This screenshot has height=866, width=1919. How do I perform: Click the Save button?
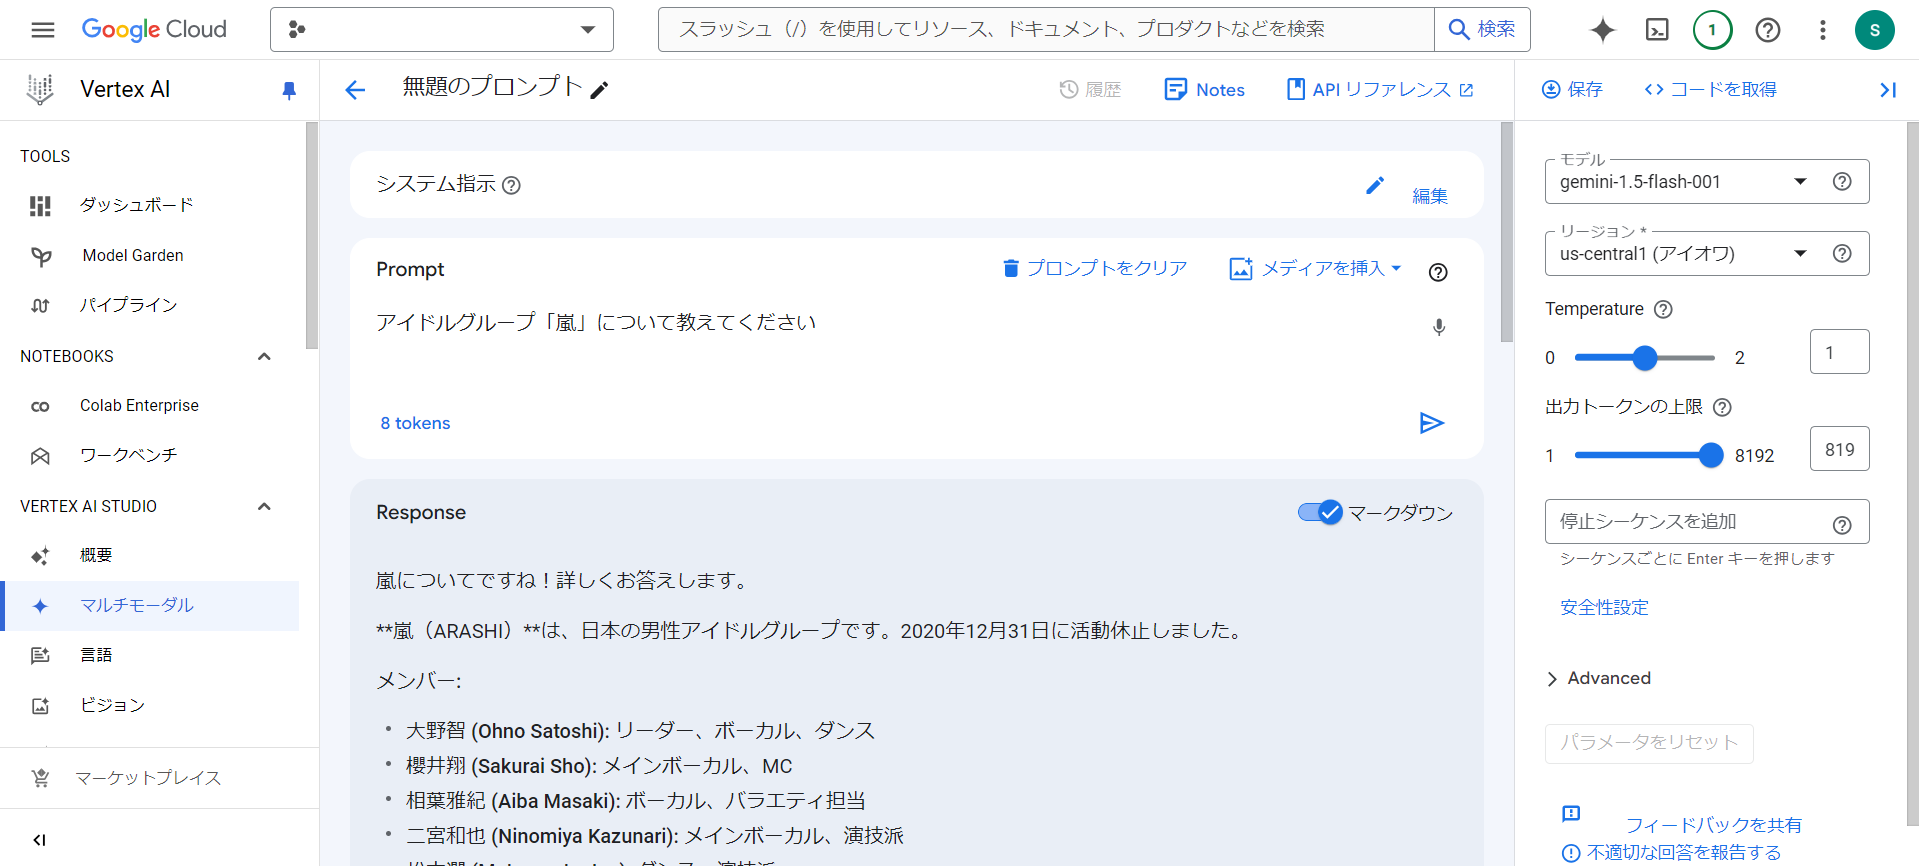(1572, 90)
